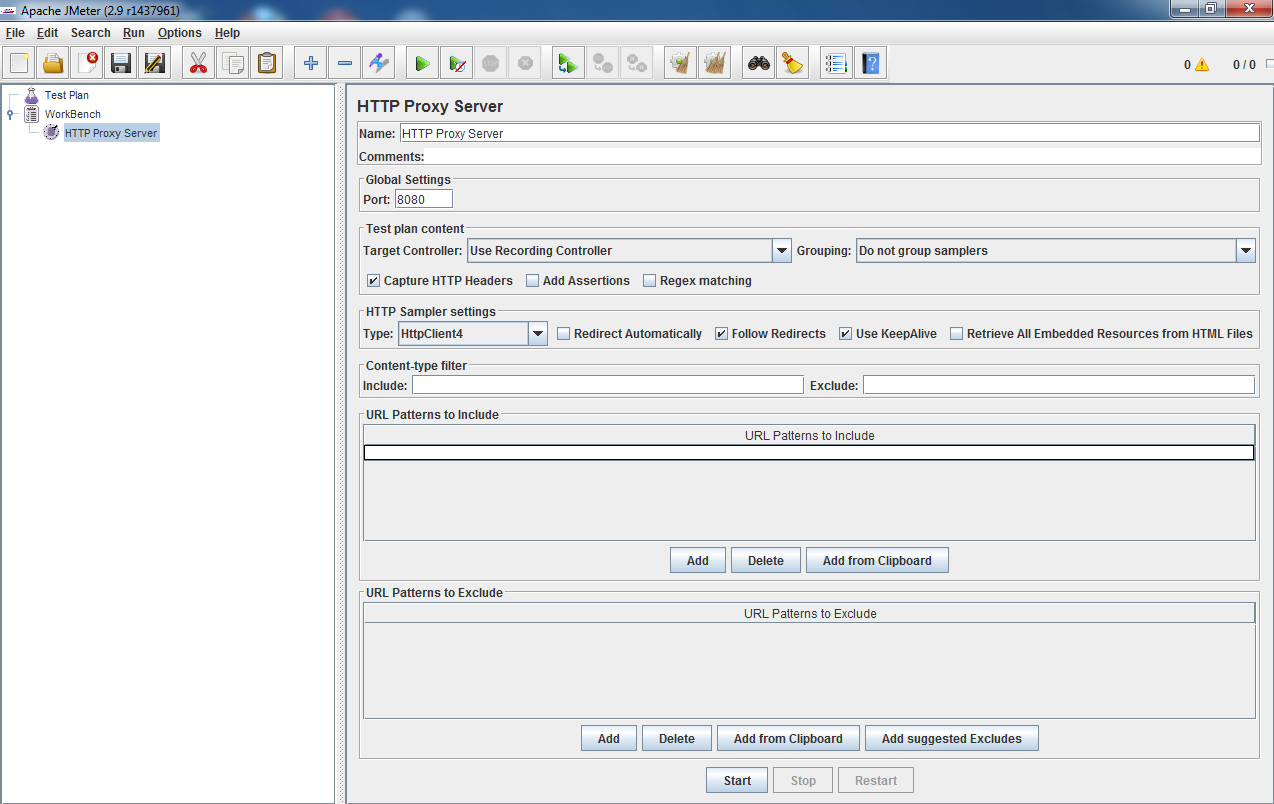Enable Redirect Automatically checkbox
The width and height of the screenshot is (1274, 804).
pos(563,334)
